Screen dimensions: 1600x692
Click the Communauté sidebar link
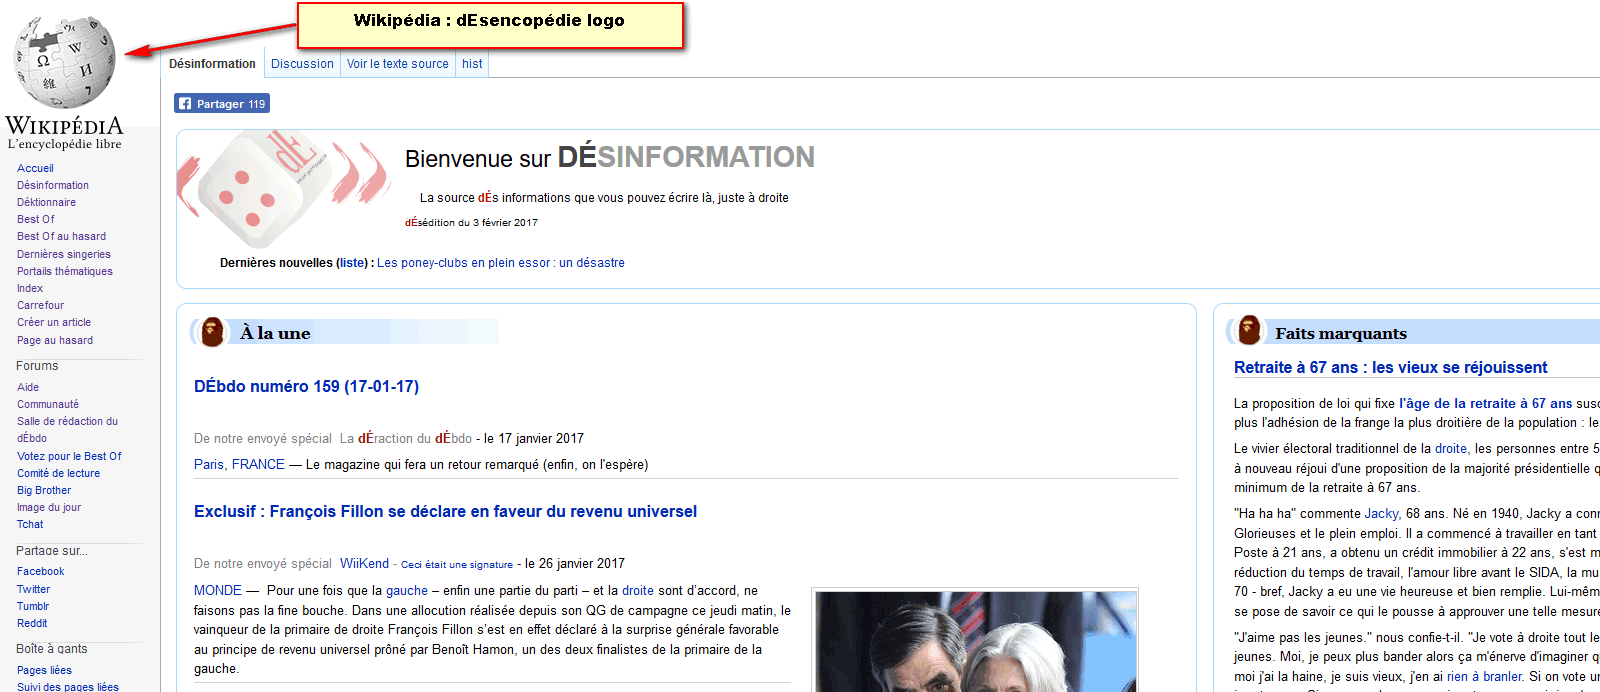pyautogui.click(x=48, y=404)
